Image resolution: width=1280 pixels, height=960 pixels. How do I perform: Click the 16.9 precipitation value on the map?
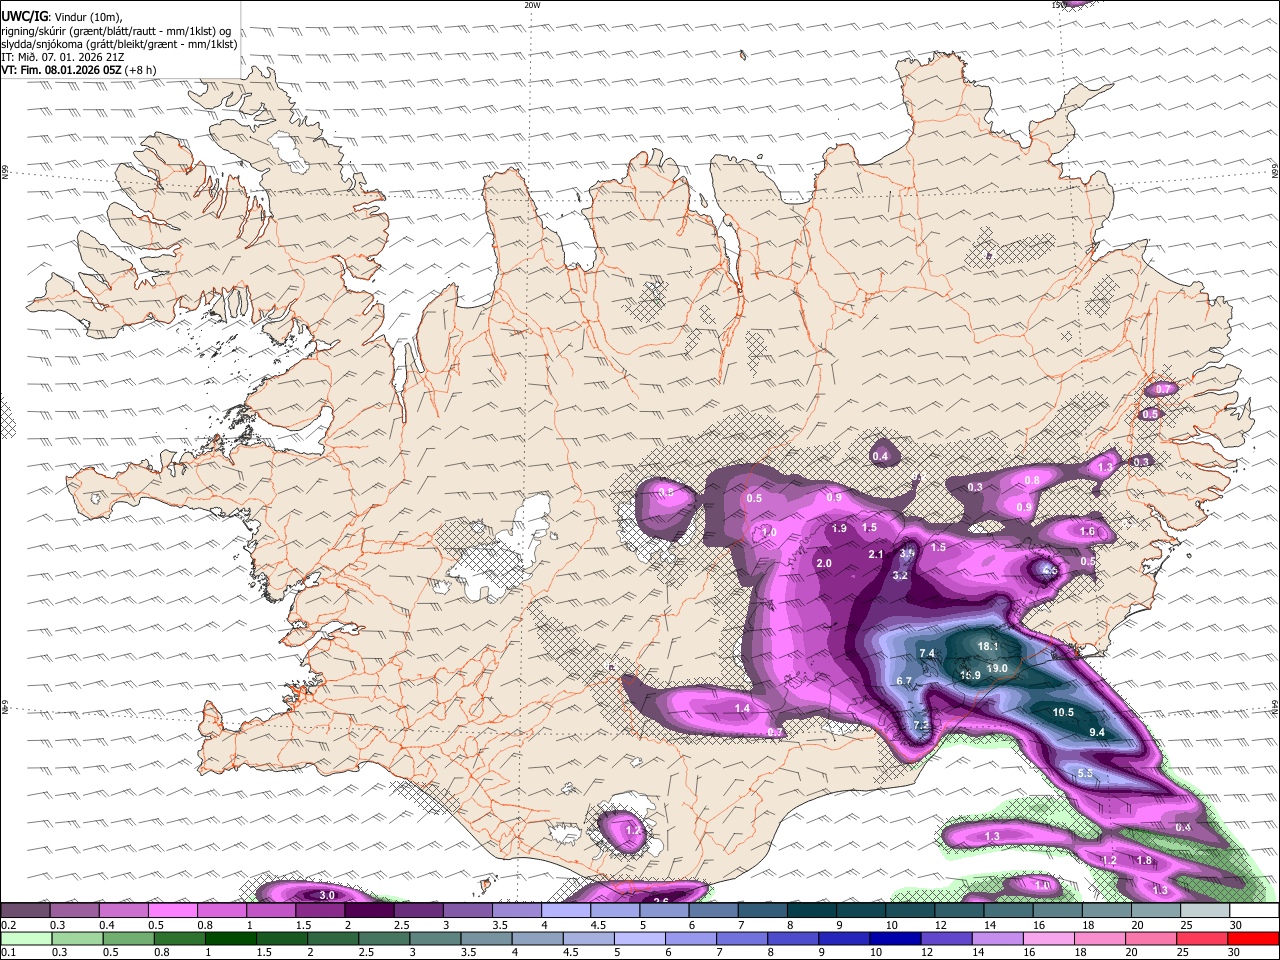coord(970,676)
